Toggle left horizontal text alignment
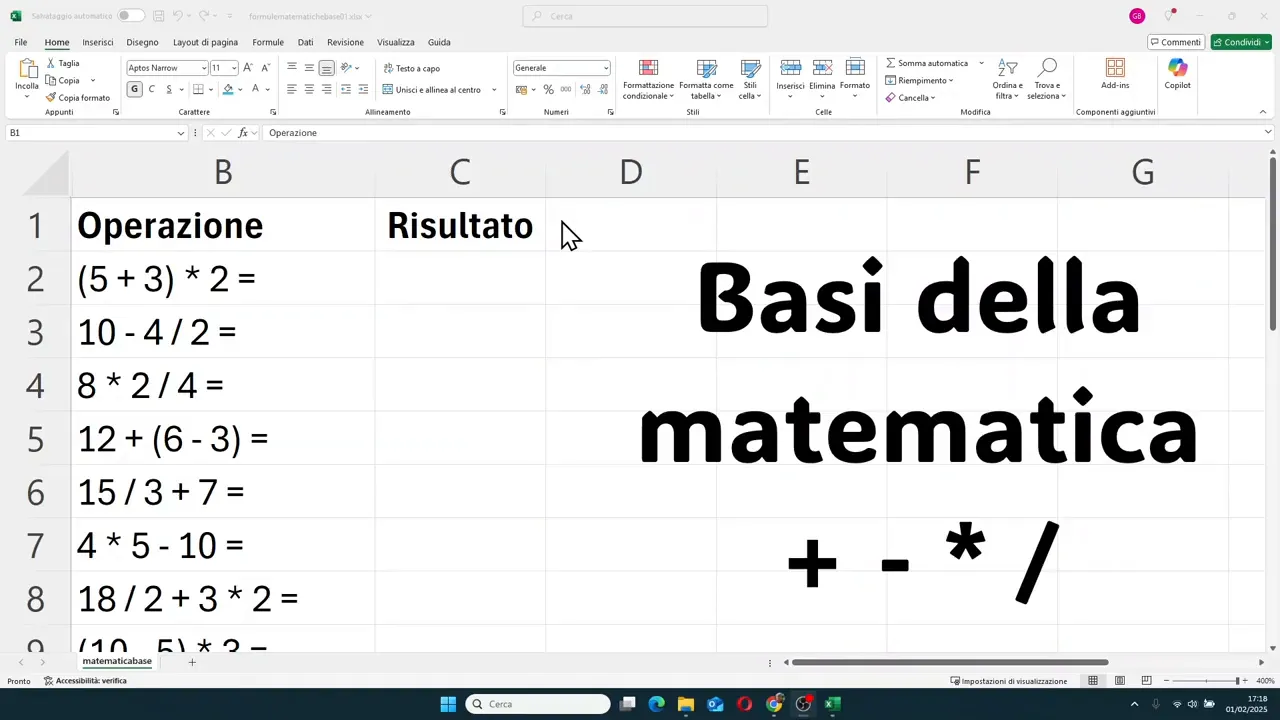The width and height of the screenshot is (1280, 720). [x=292, y=89]
